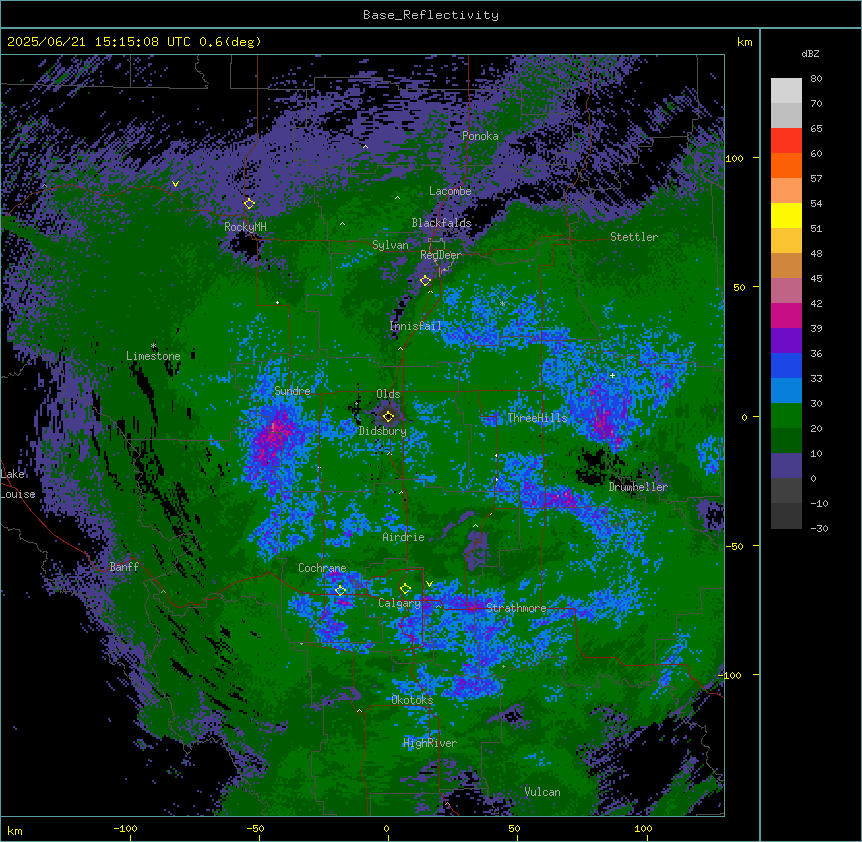Select the yellow 51-54 dBZ legend swatch
This screenshot has height=842, width=862.
(786, 215)
